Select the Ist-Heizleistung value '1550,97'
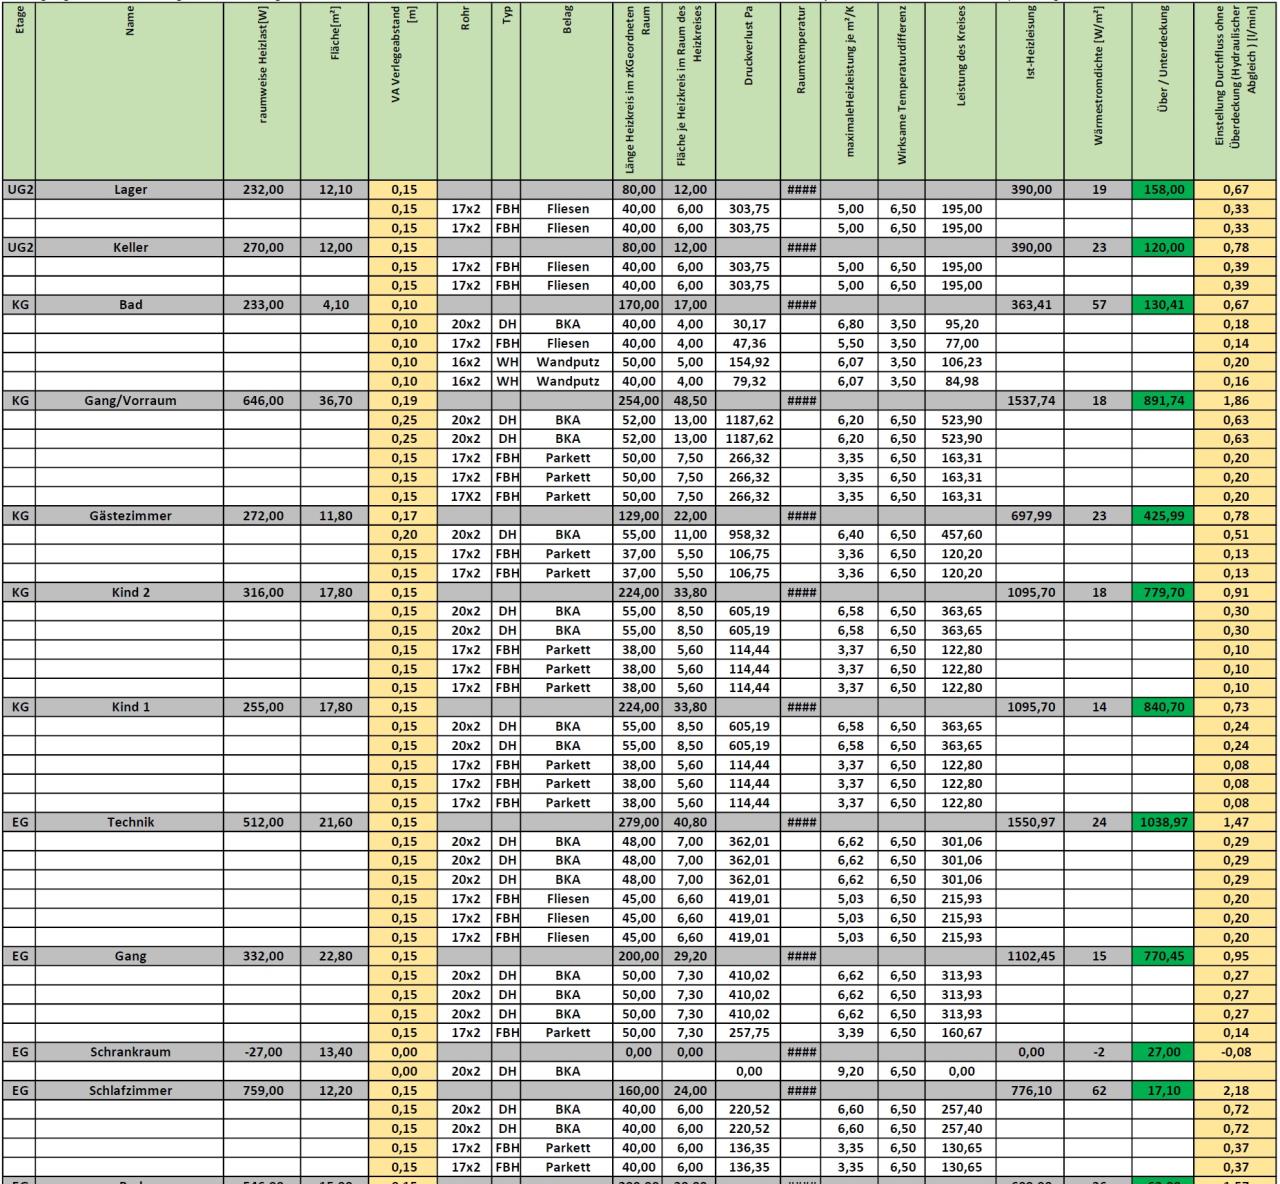This screenshot has width=1280, height=1184. coord(1031,822)
